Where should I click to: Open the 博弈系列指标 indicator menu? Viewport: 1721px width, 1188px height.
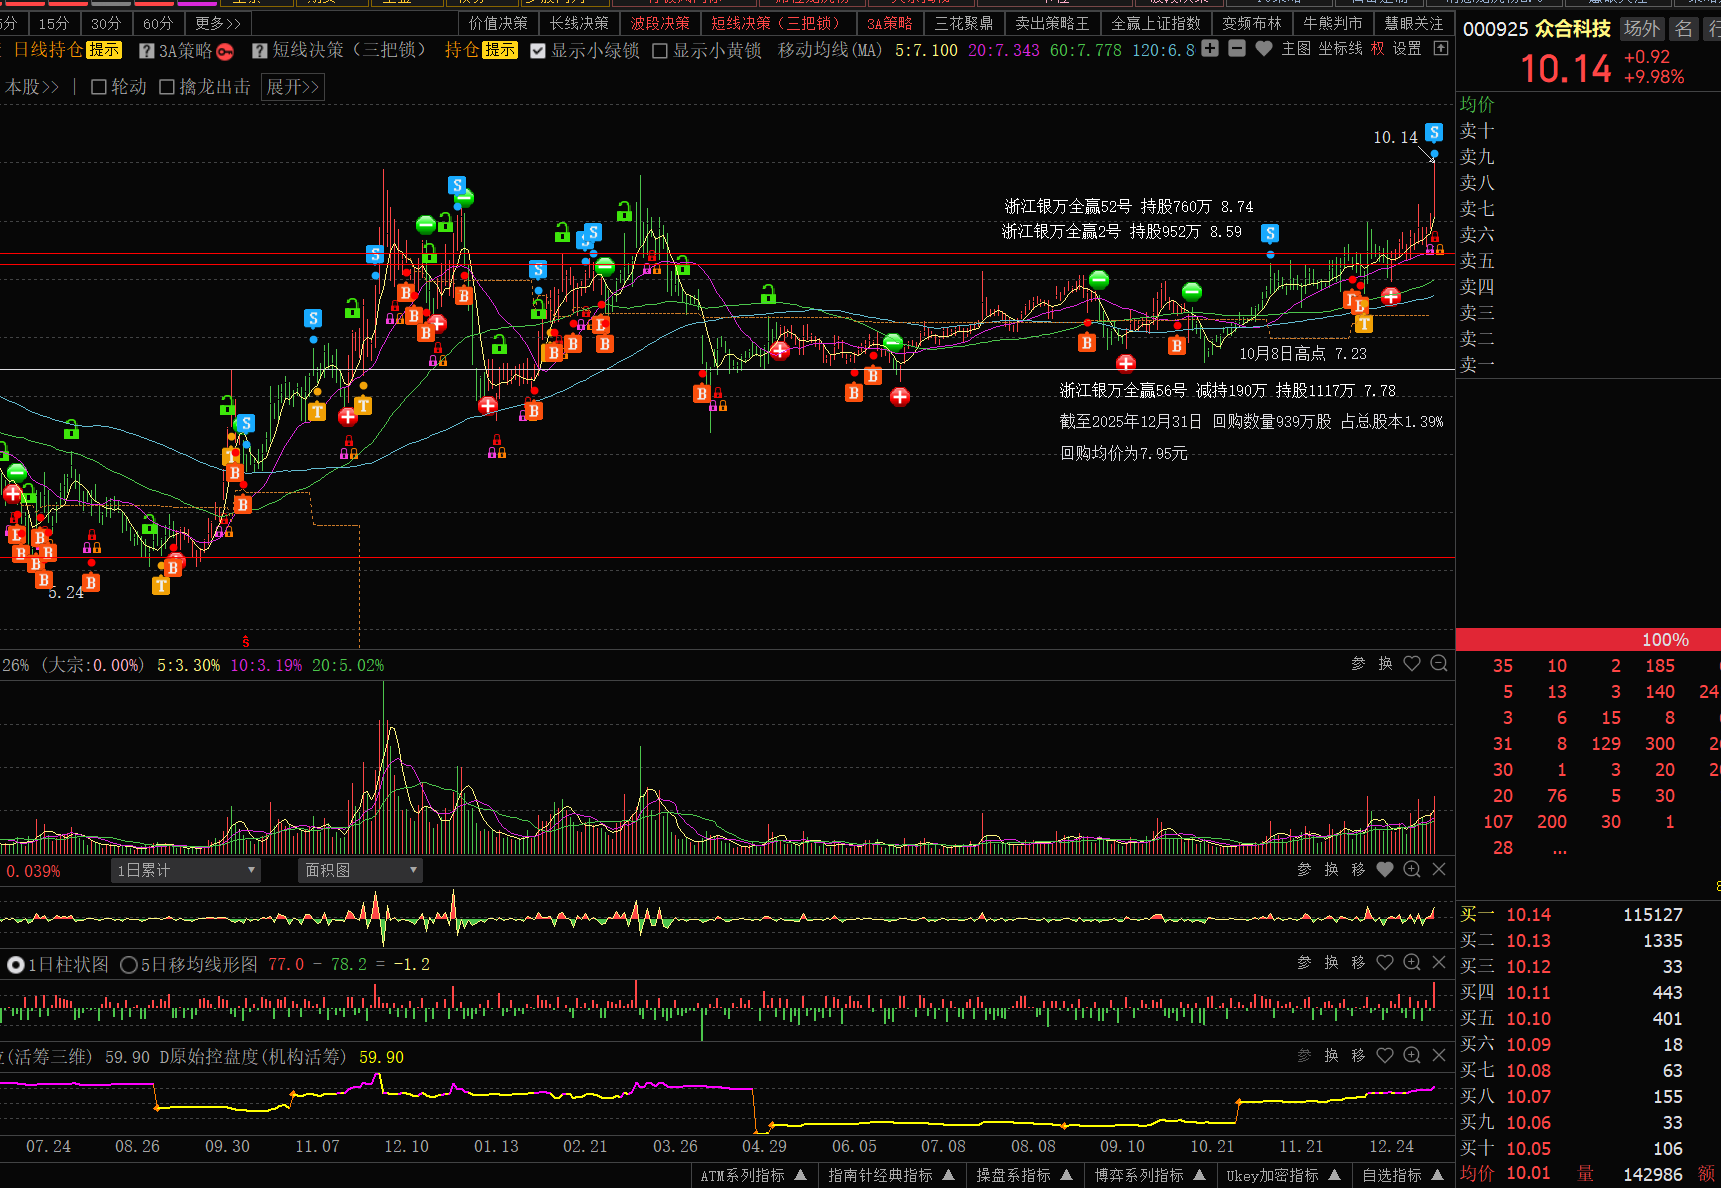[1149, 1176]
